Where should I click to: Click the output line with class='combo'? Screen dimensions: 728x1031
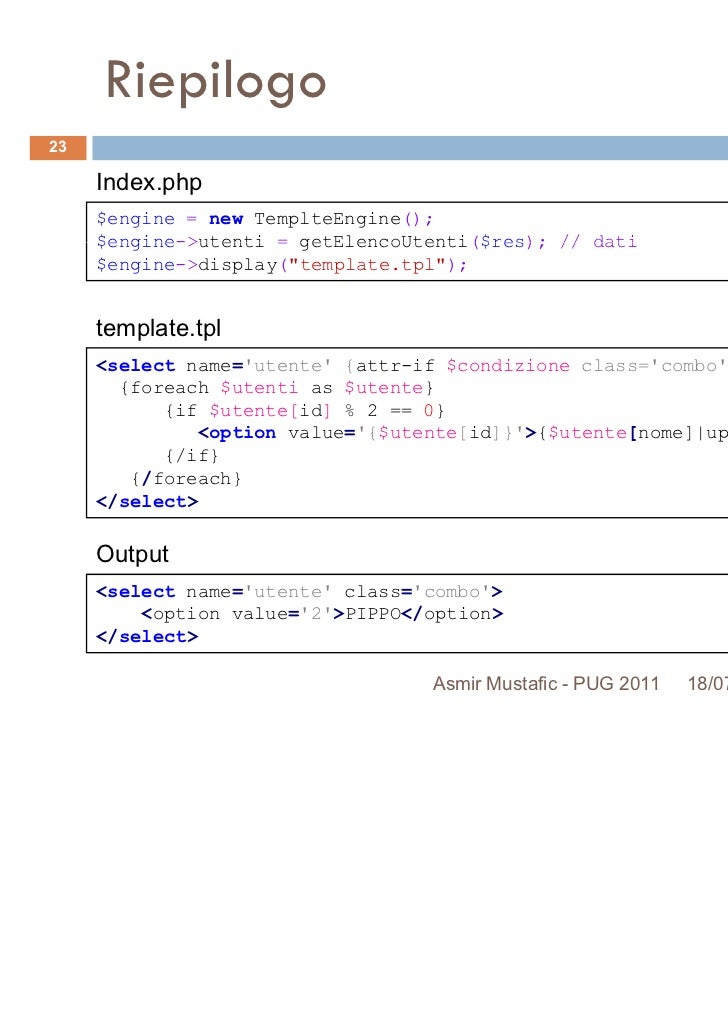click(299, 592)
